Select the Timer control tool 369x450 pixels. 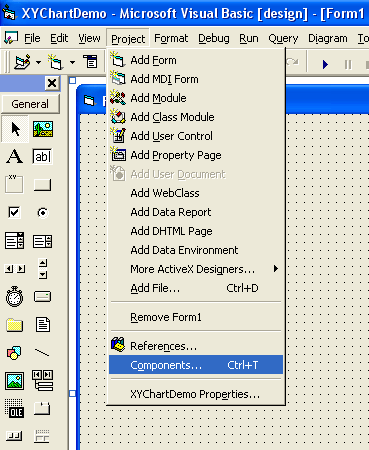[x=15, y=296]
